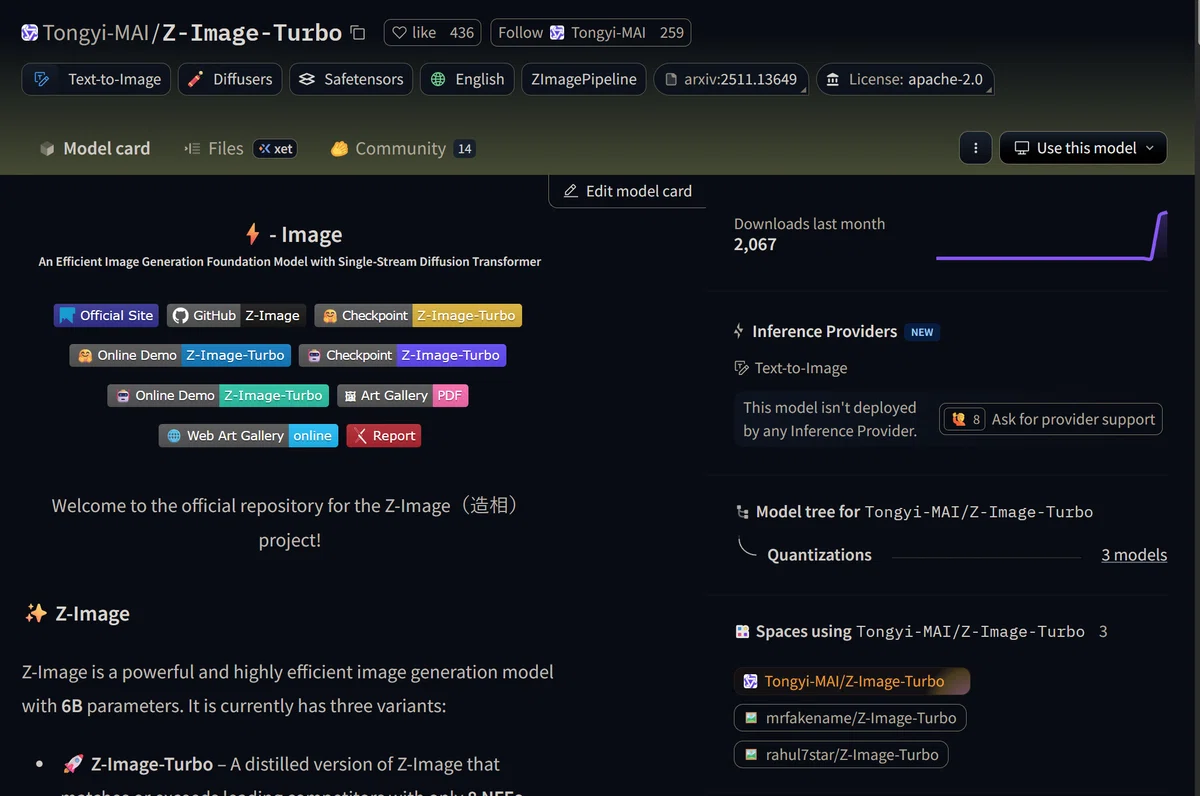Switch to the Files tab
Image resolution: width=1200 pixels, height=796 pixels.
click(x=240, y=148)
